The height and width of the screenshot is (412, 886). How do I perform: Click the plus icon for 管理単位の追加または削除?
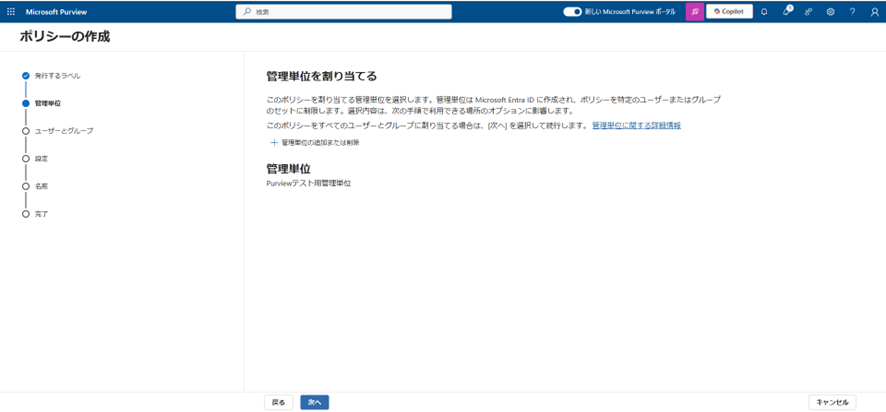[x=274, y=143]
